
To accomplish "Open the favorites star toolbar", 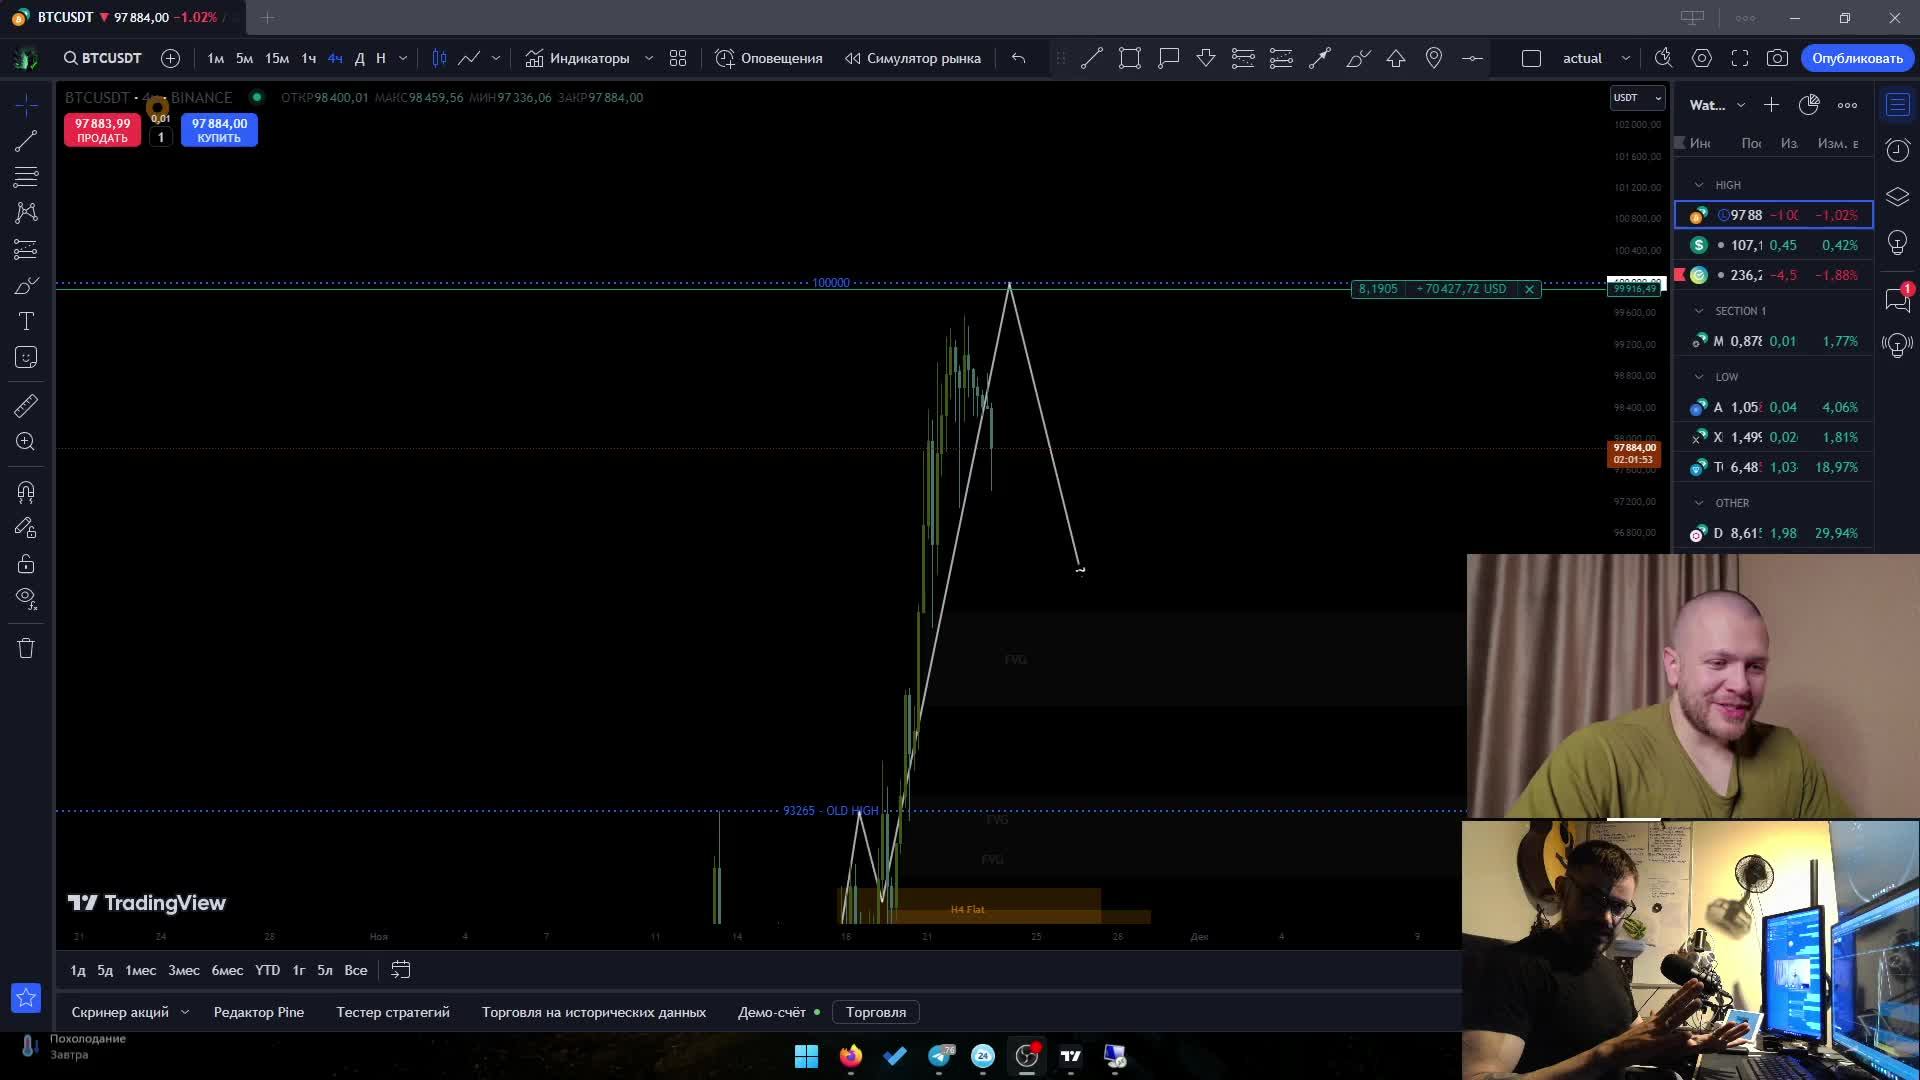I will point(26,997).
